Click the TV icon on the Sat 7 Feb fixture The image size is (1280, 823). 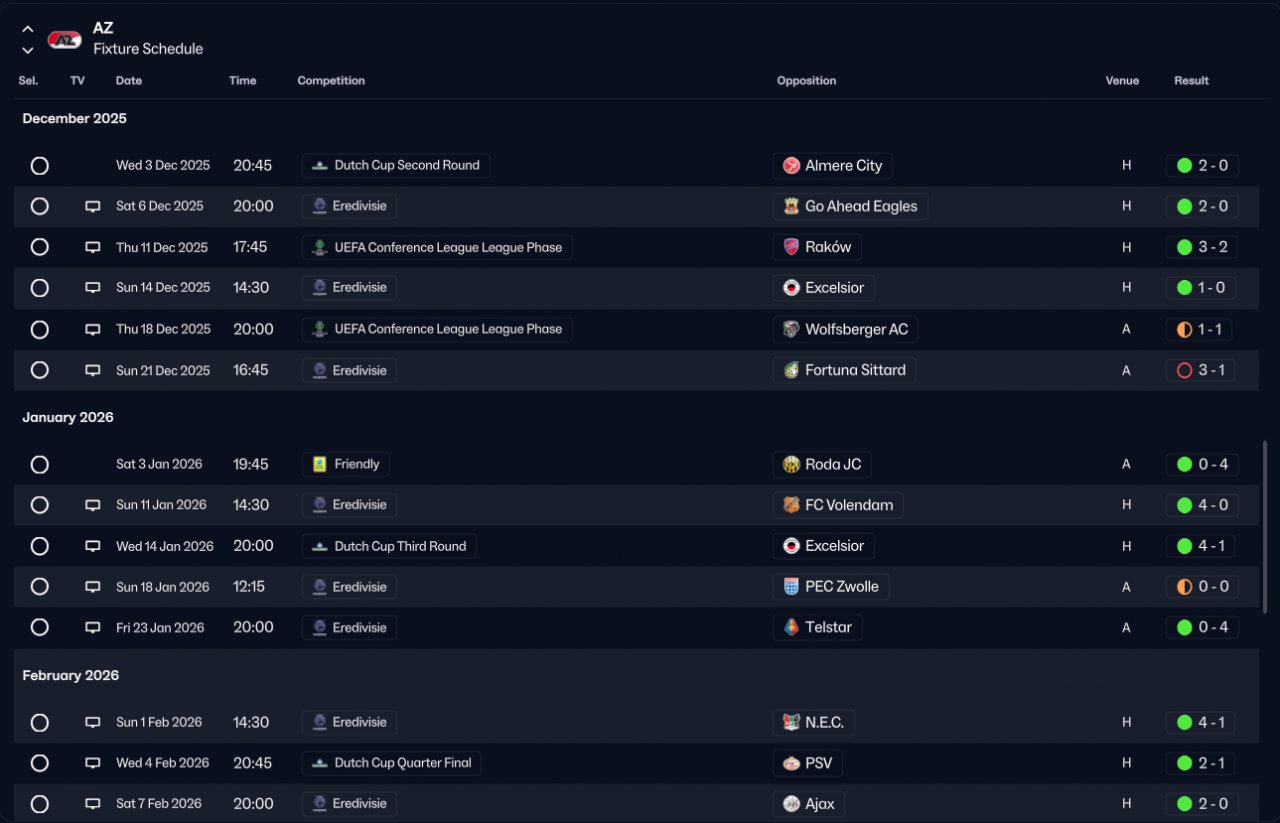(x=93, y=804)
